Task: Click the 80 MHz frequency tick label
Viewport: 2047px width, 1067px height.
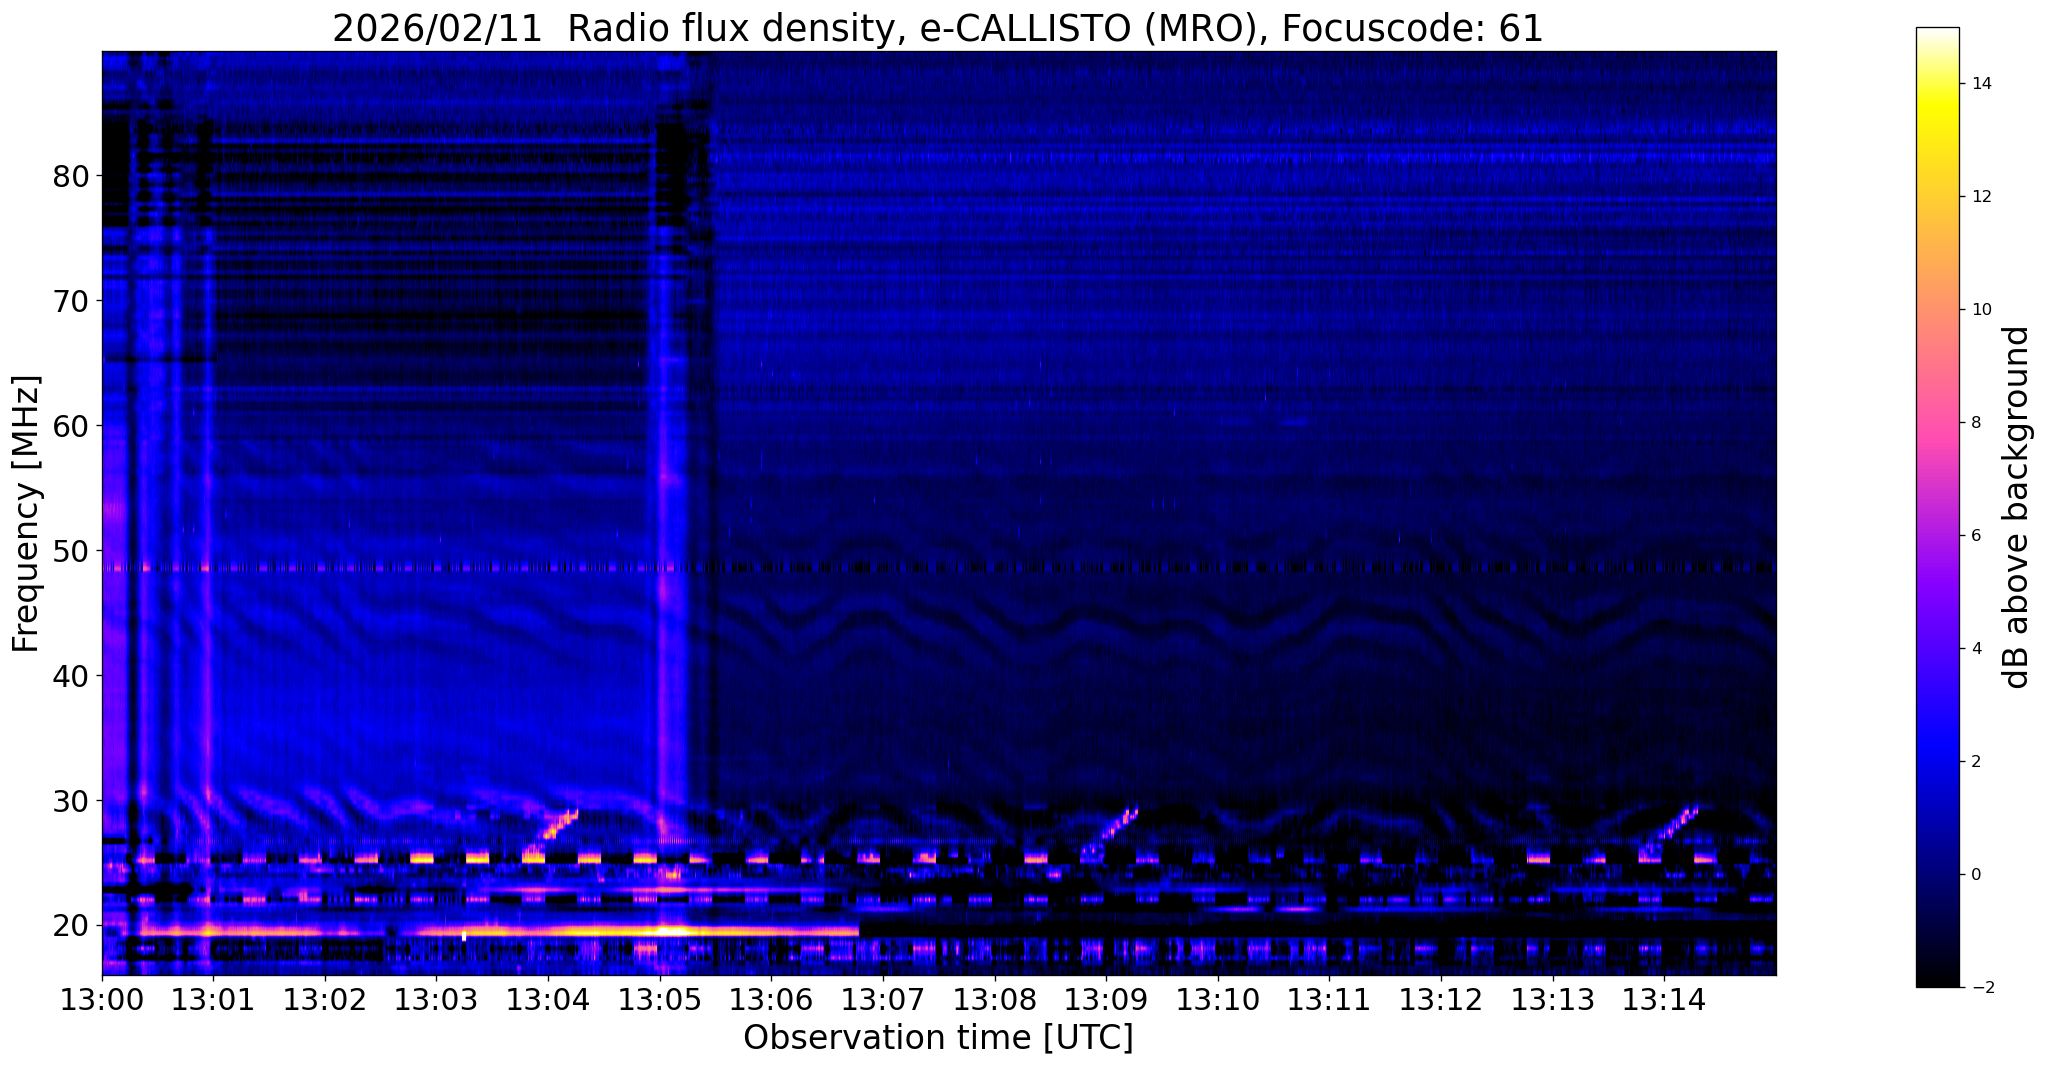Action: click(x=71, y=176)
